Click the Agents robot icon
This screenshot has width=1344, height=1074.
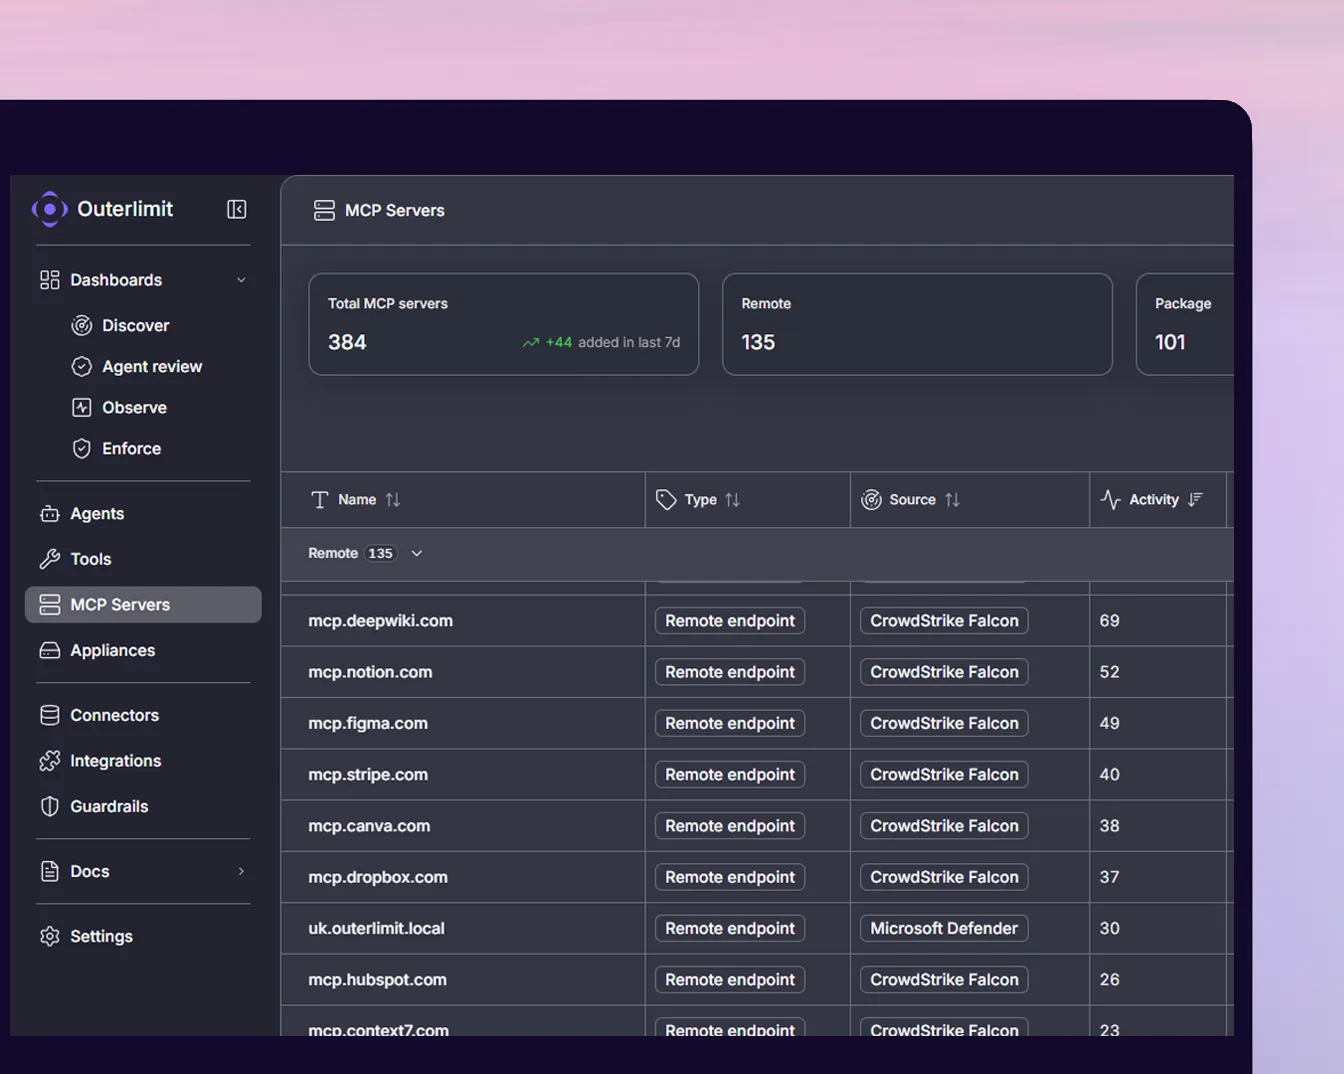50,514
